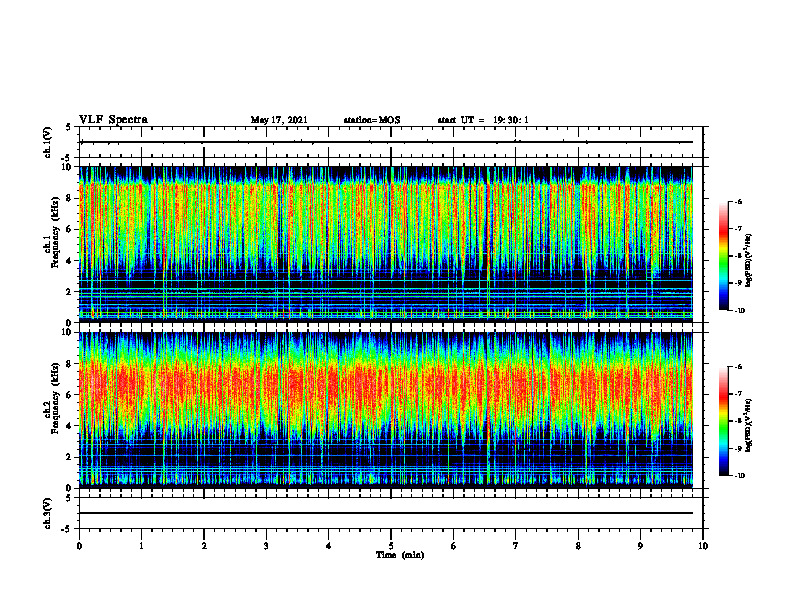This screenshot has height=612, width=792.
Task: Click time axis tick label "3"
Action: [x=266, y=546]
